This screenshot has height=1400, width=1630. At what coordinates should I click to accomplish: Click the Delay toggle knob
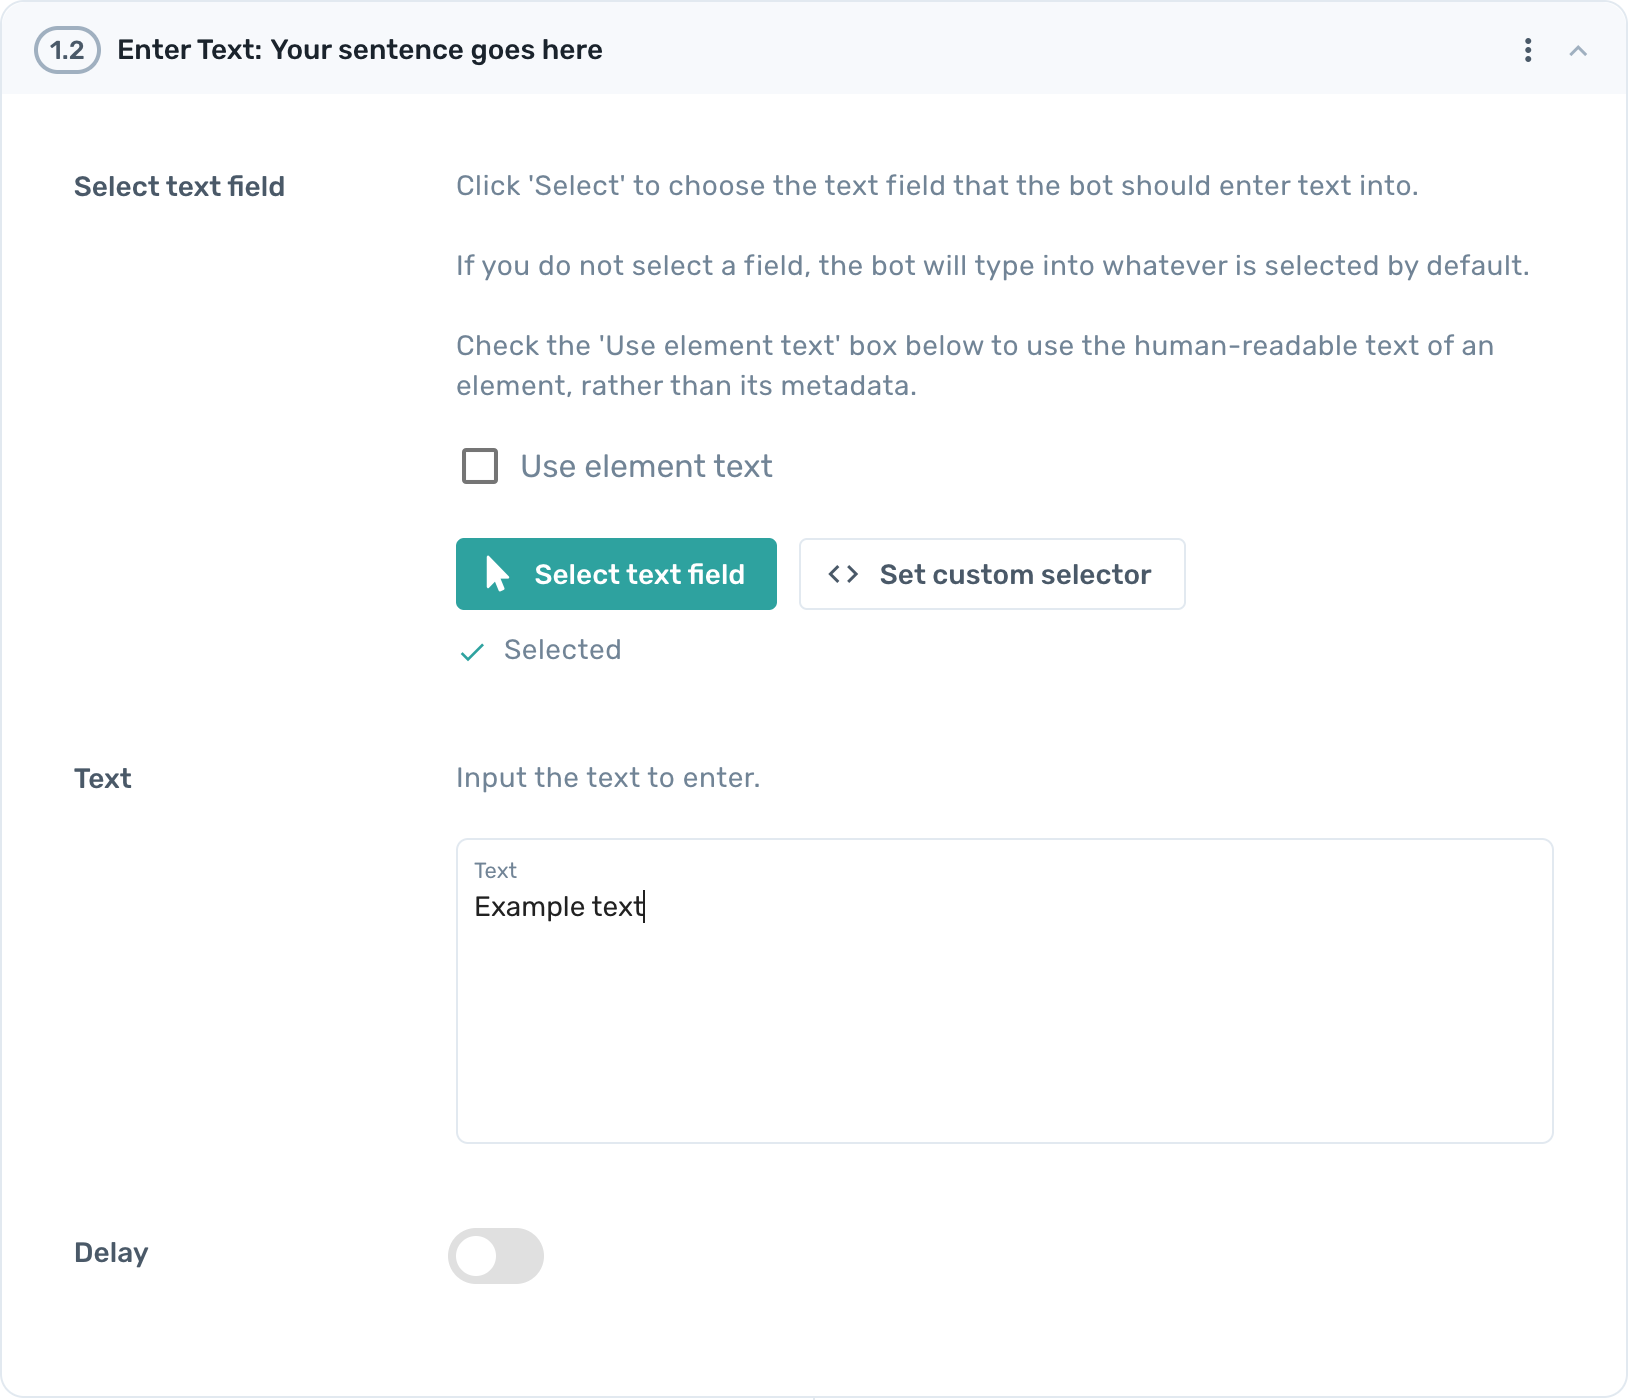pyautogui.click(x=478, y=1256)
